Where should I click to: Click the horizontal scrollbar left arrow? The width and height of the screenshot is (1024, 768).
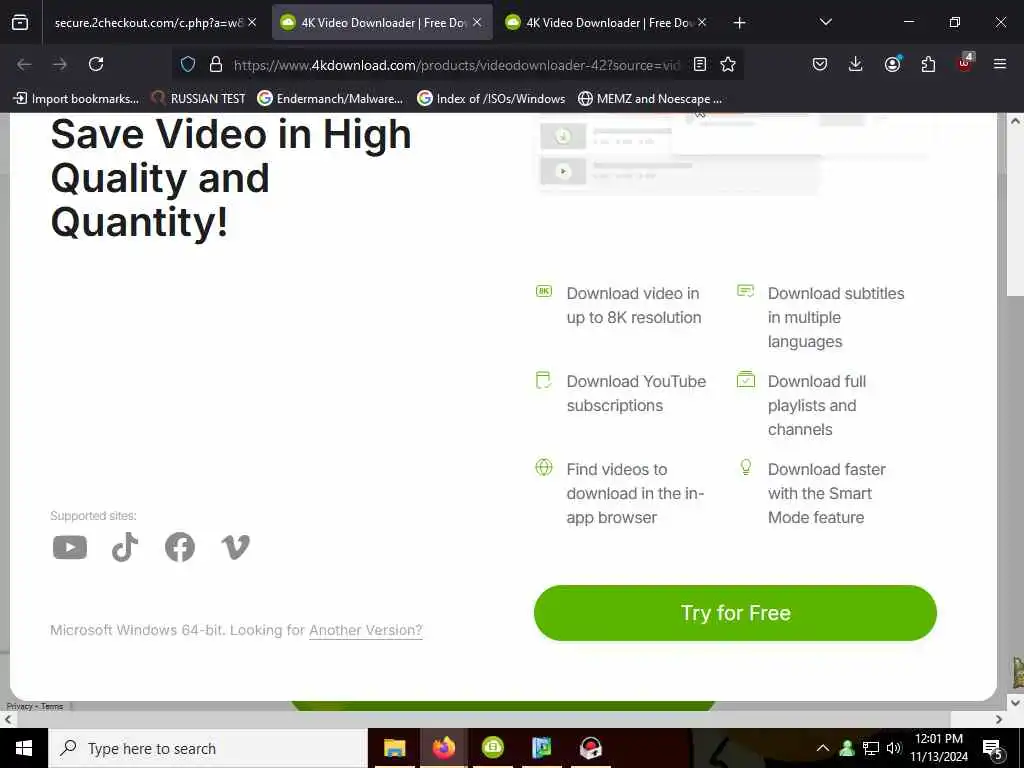pyautogui.click(x=8, y=720)
